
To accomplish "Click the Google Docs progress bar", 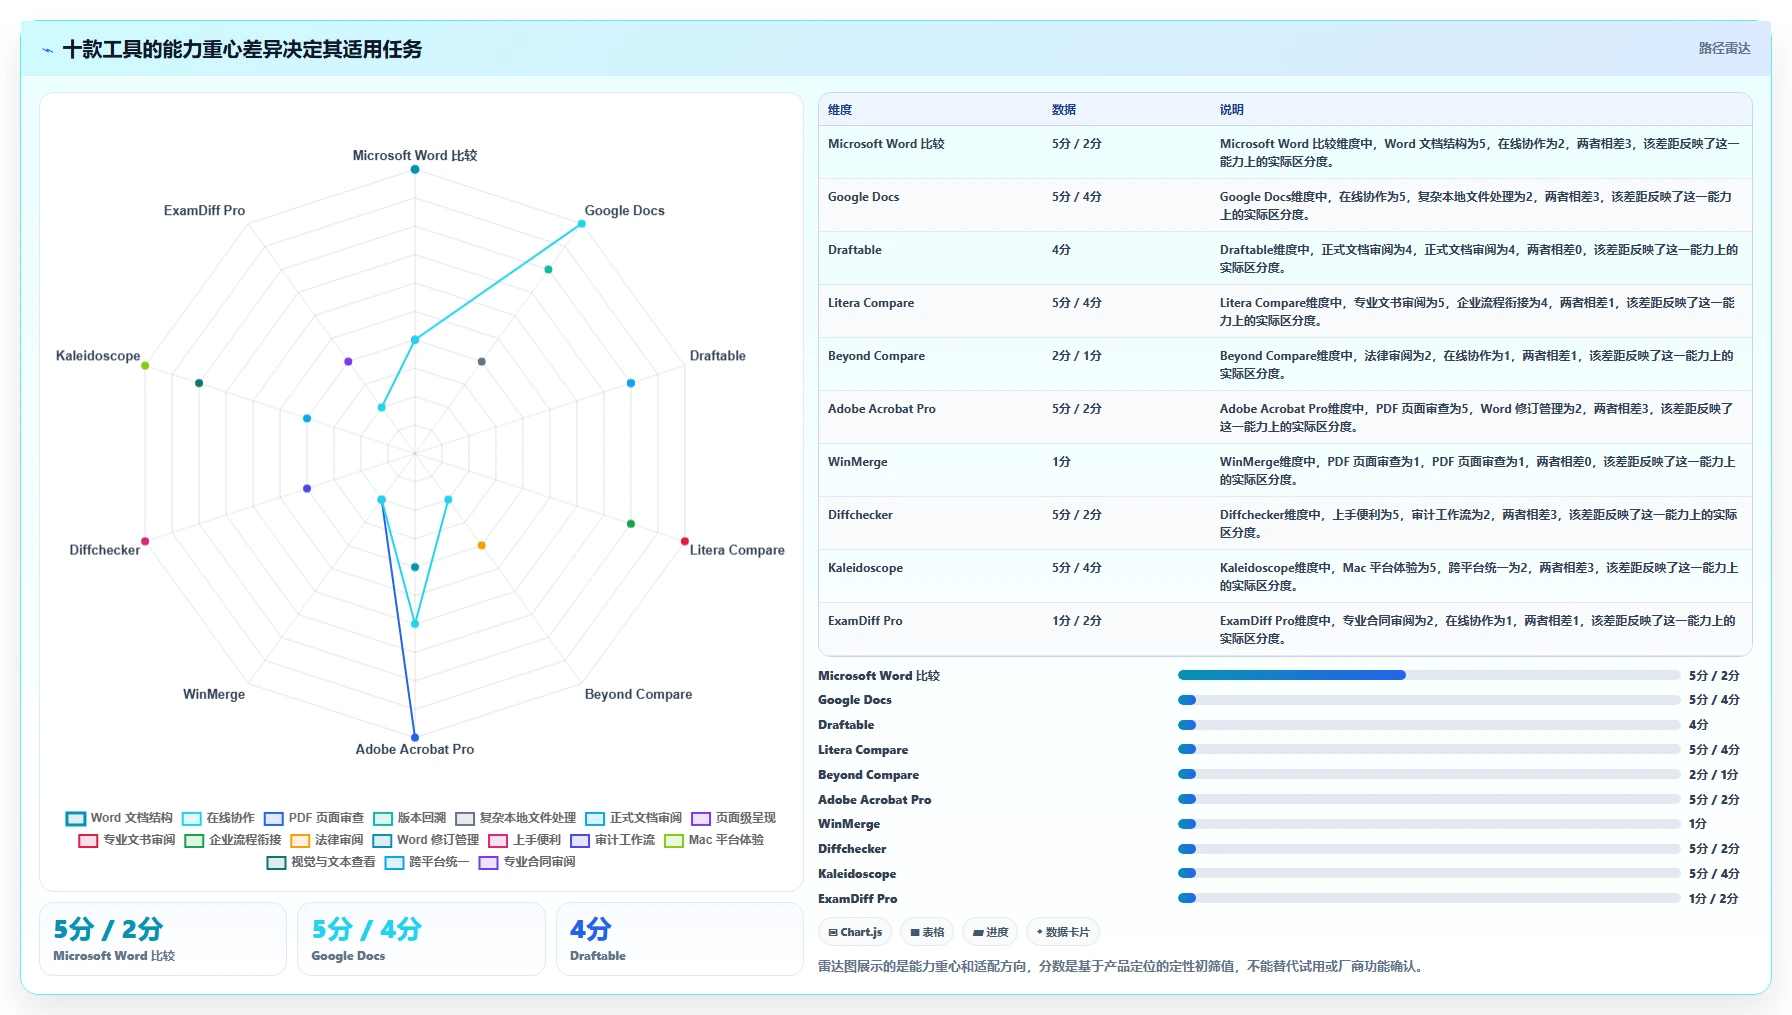I will (x=1429, y=700).
